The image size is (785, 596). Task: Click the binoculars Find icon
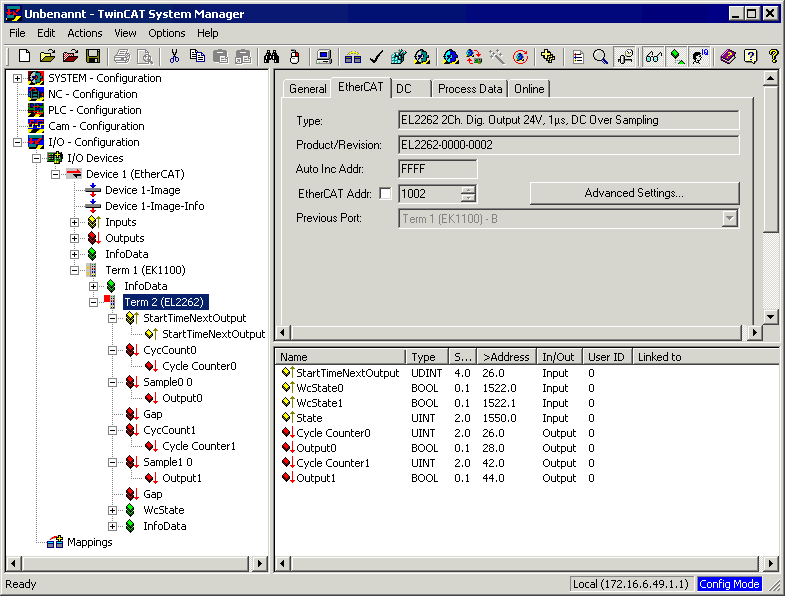tap(271, 57)
